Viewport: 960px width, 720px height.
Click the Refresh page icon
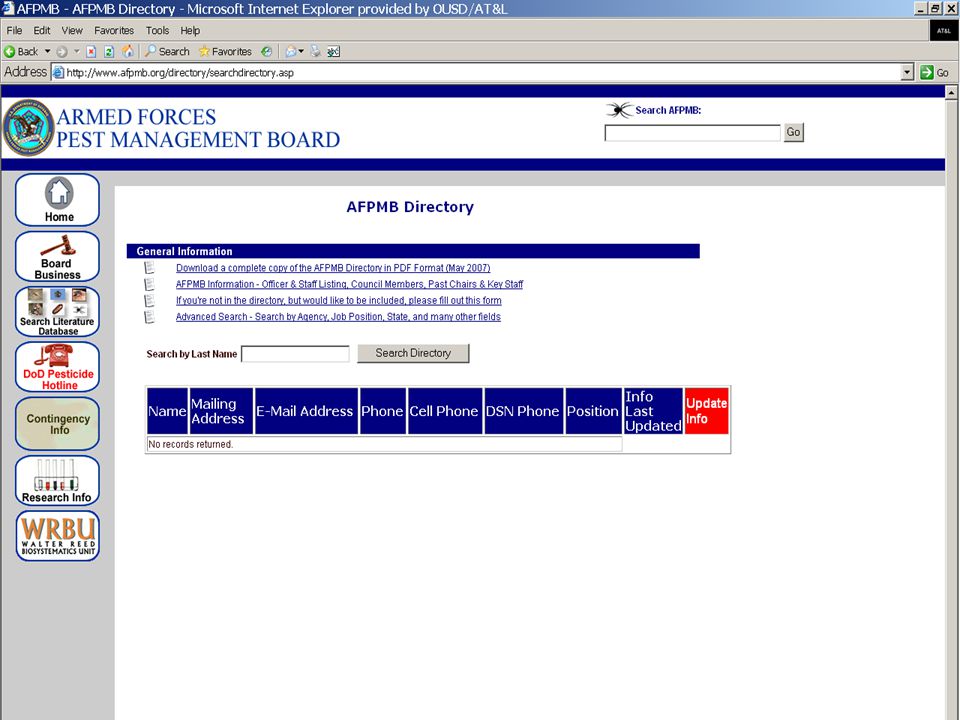(x=109, y=51)
